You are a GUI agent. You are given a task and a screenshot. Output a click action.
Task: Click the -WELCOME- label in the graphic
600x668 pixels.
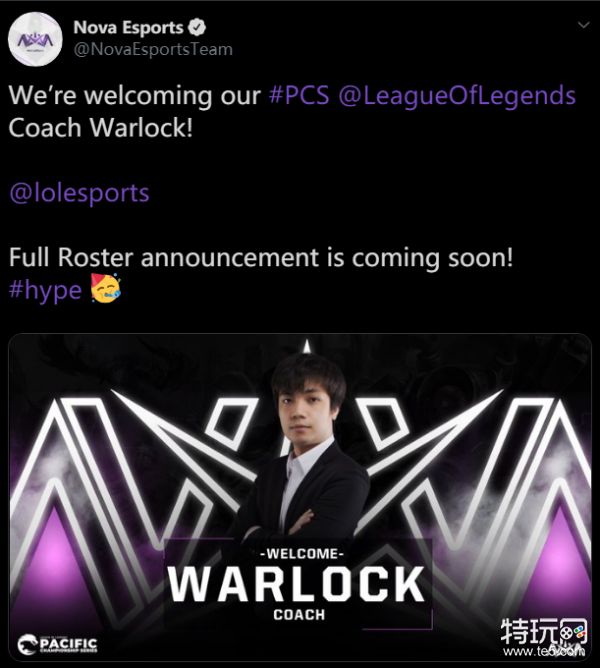302,554
